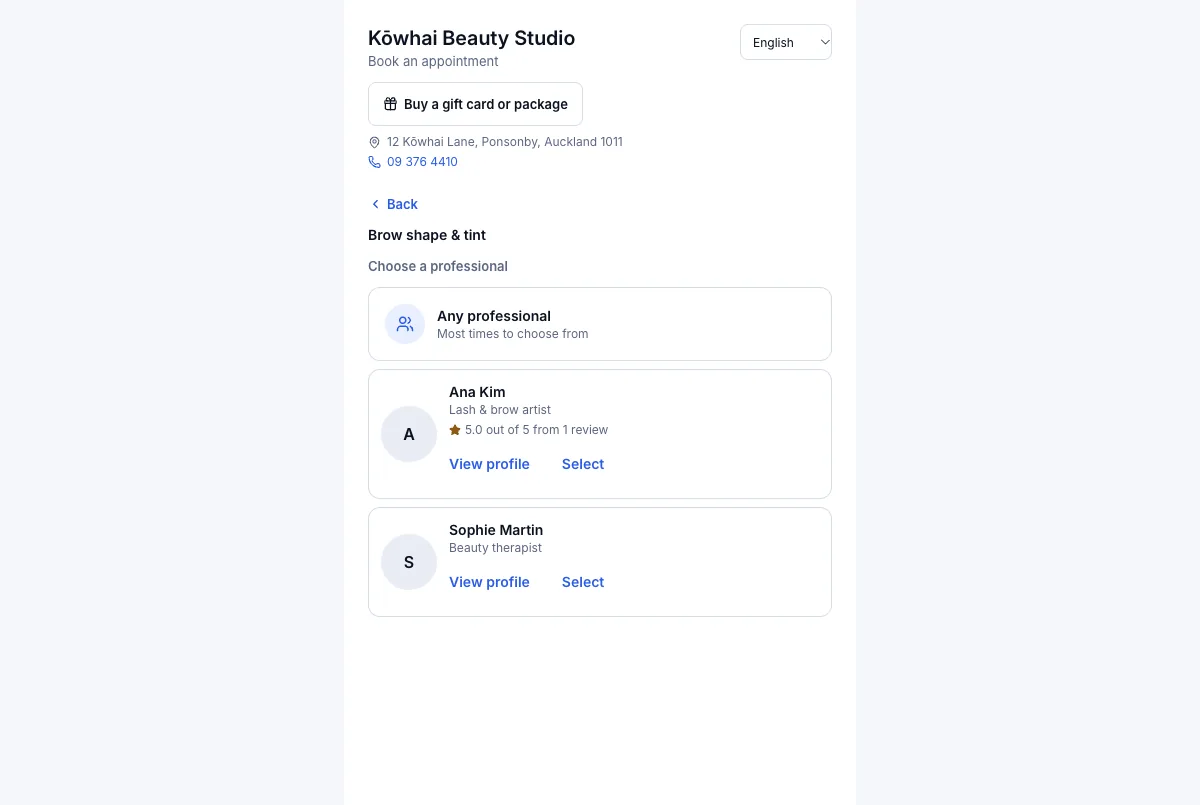This screenshot has height=805, width=1200.
Task: Click the group icon for Any professional
Action: 405,324
